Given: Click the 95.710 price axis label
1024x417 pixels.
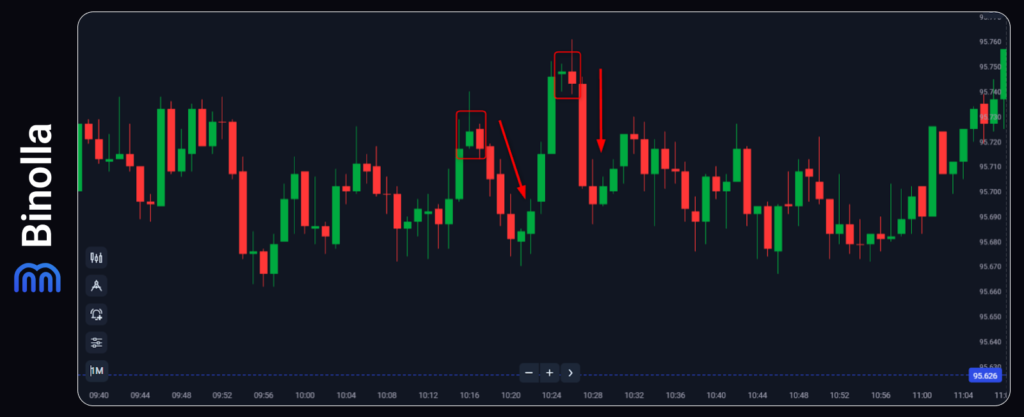Looking at the screenshot, I should [x=990, y=167].
